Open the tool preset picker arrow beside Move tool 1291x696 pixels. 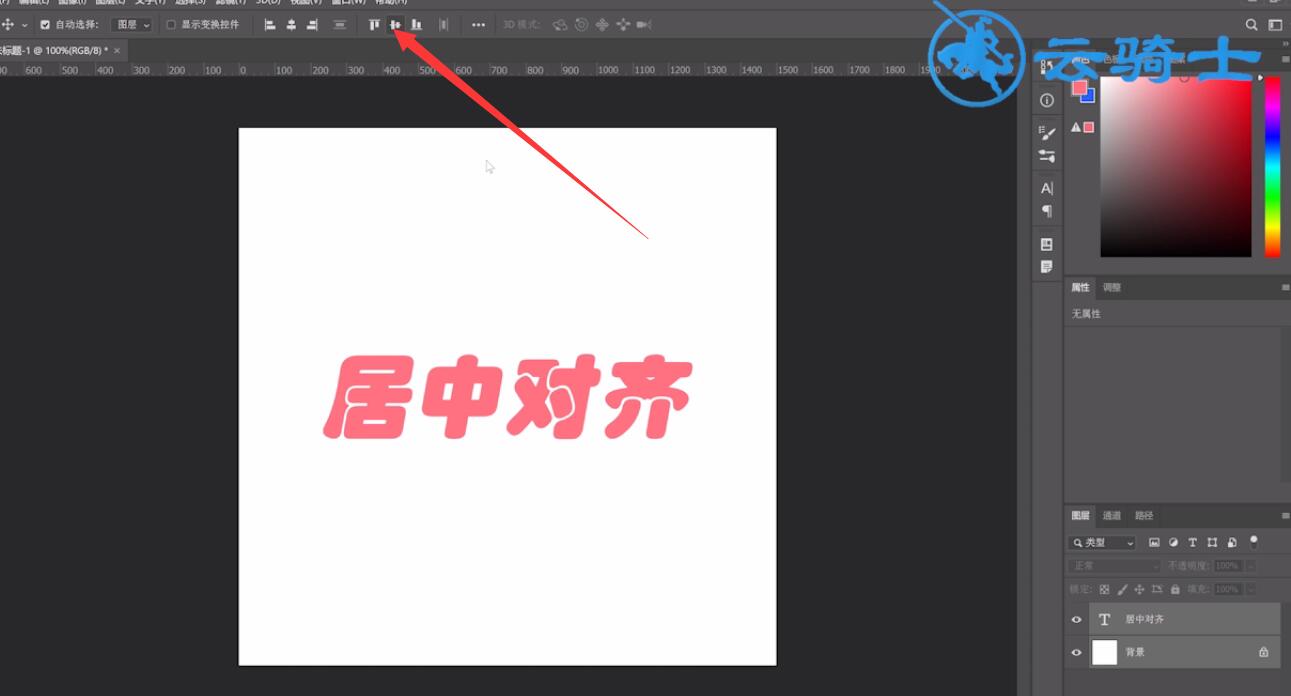[24, 25]
